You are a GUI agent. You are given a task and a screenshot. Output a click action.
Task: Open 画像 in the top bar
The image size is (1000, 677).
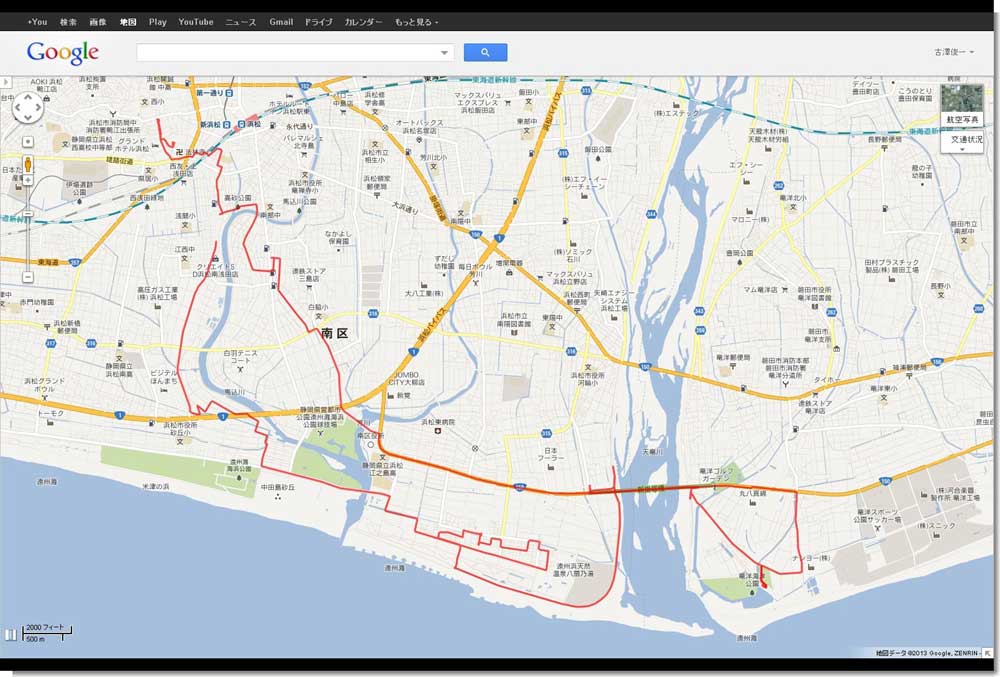pyautogui.click(x=98, y=22)
